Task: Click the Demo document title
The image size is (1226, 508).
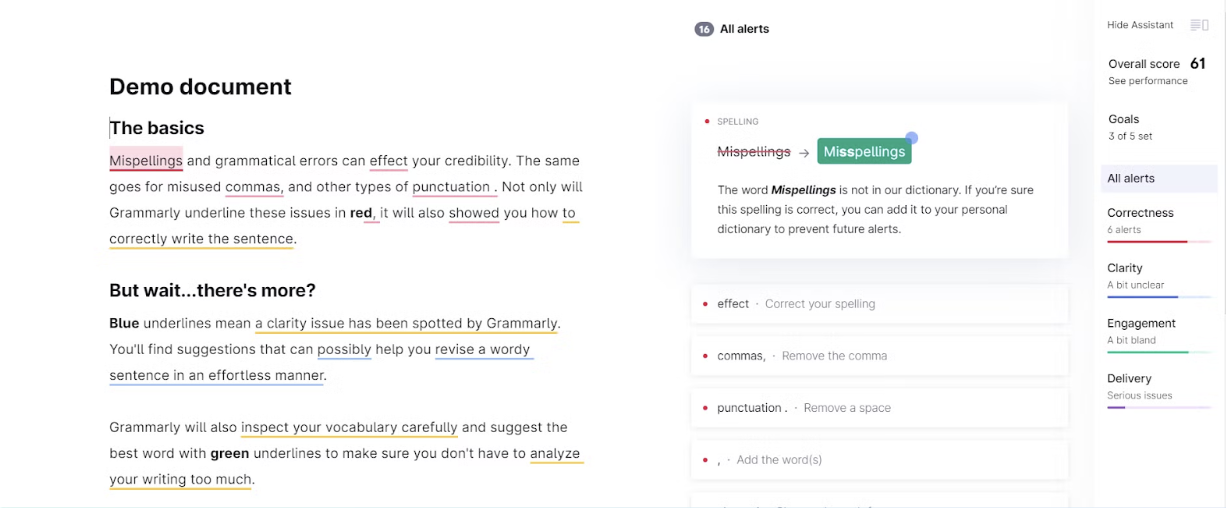Action: [200, 87]
